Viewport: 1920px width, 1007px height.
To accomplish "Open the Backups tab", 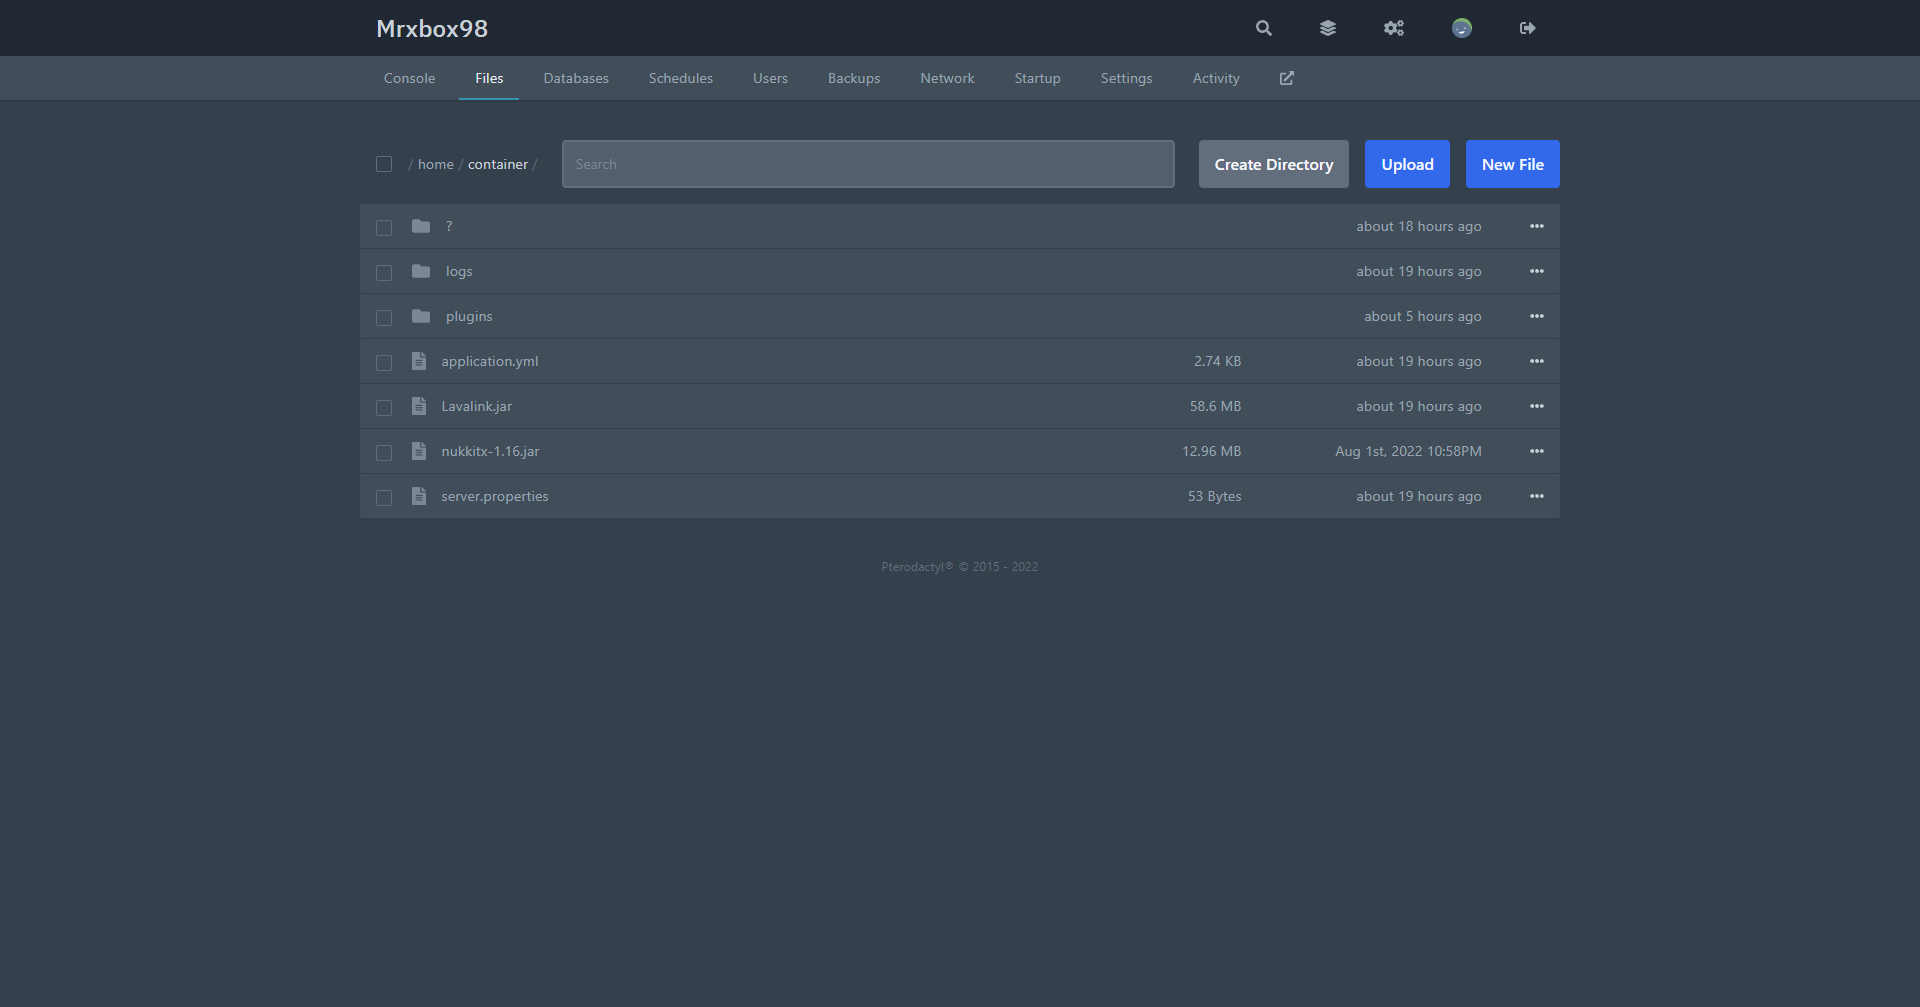I will (x=853, y=78).
